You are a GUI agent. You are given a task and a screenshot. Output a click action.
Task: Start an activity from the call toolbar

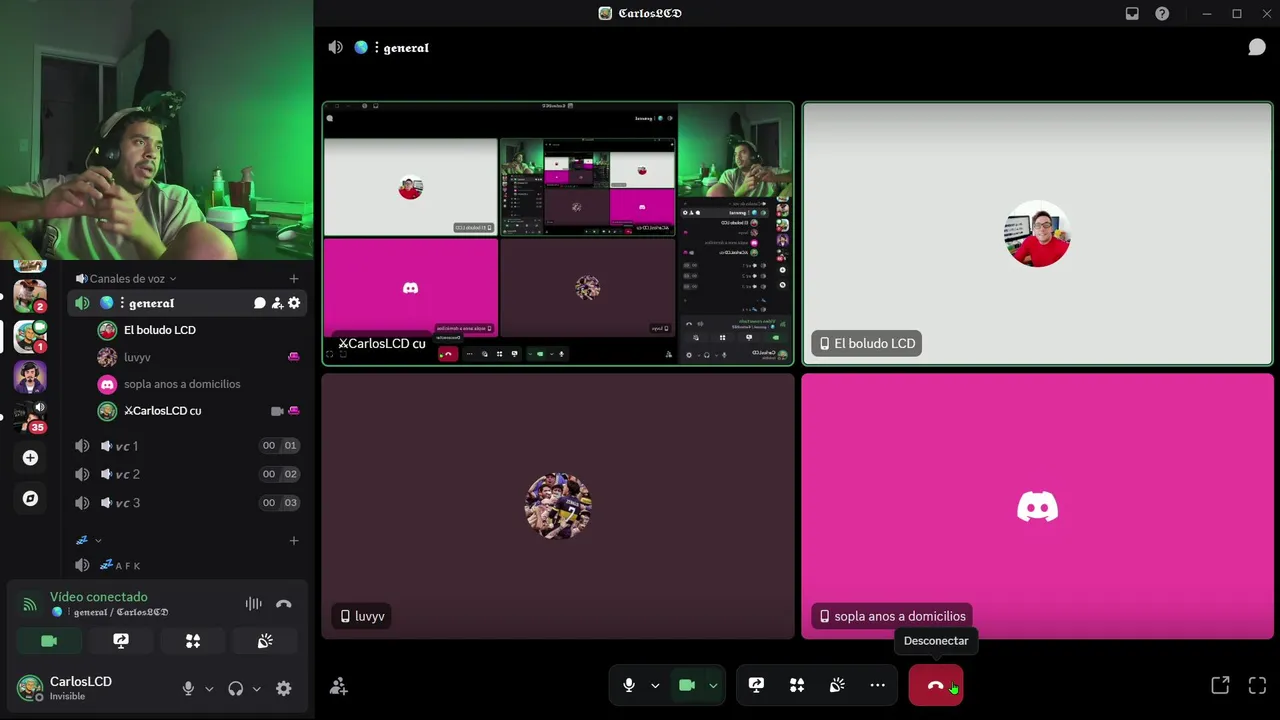tap(797, 685)
